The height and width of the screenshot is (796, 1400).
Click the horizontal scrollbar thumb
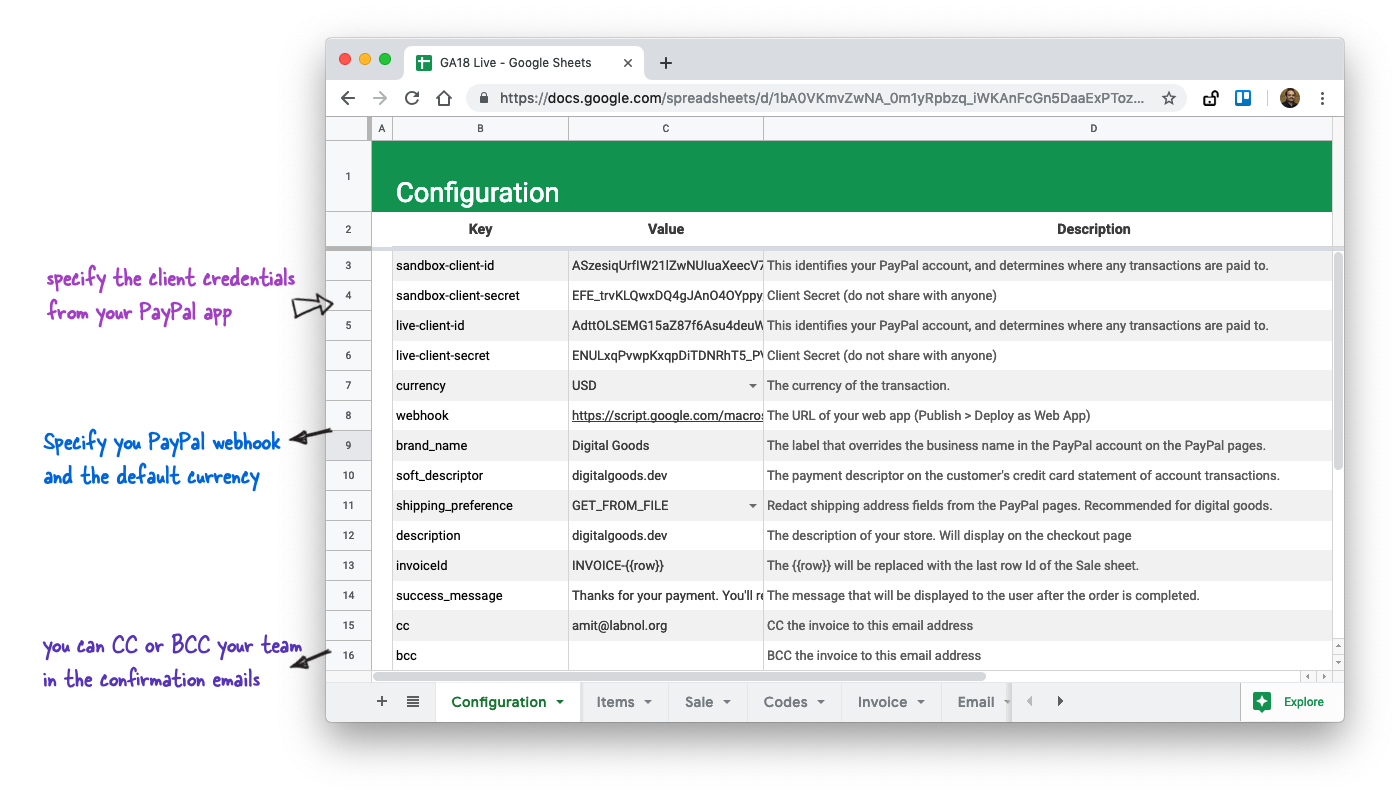(679, 677)
